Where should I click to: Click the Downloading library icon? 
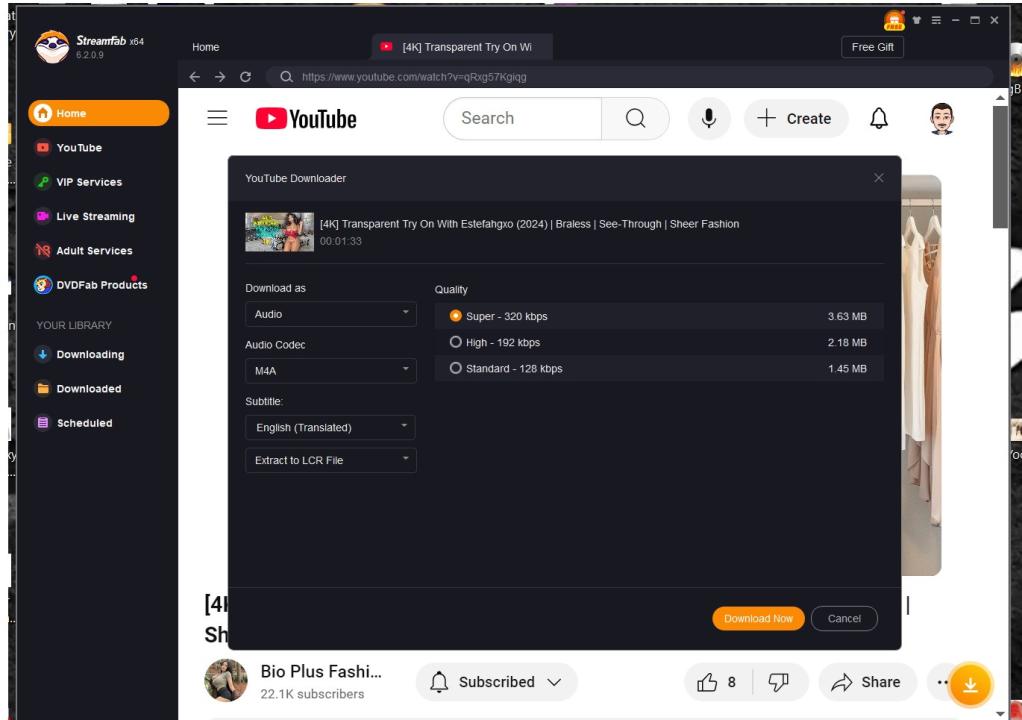click(x=42, y=354)
